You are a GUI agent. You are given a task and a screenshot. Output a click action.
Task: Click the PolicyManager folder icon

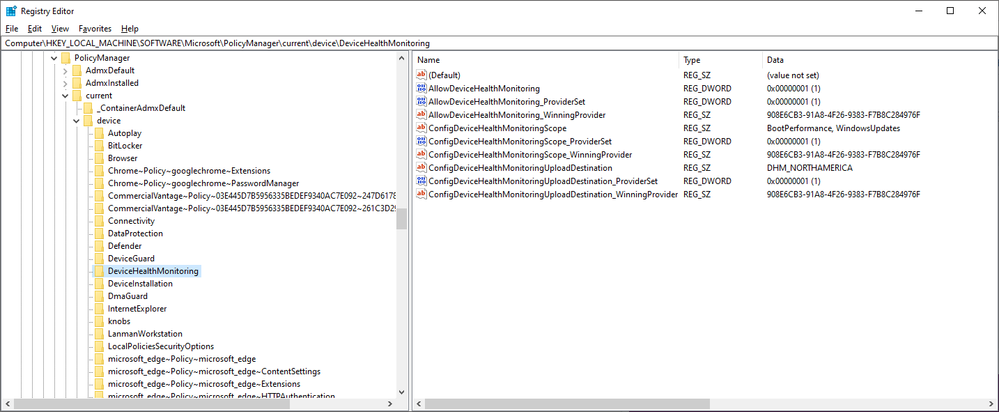coord(65,58)
